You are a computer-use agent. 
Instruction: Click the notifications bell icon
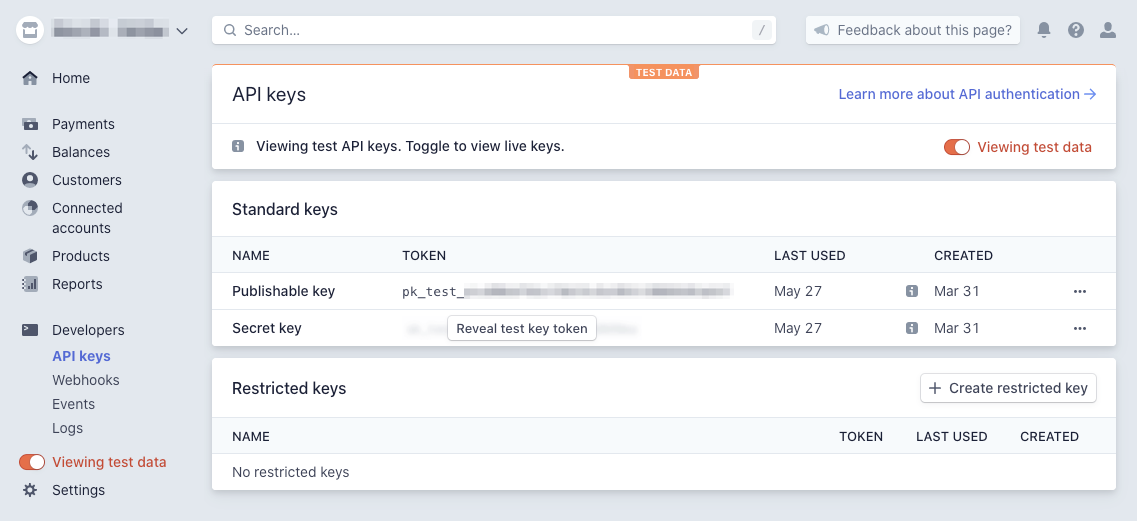click(x=1044, y=30)
